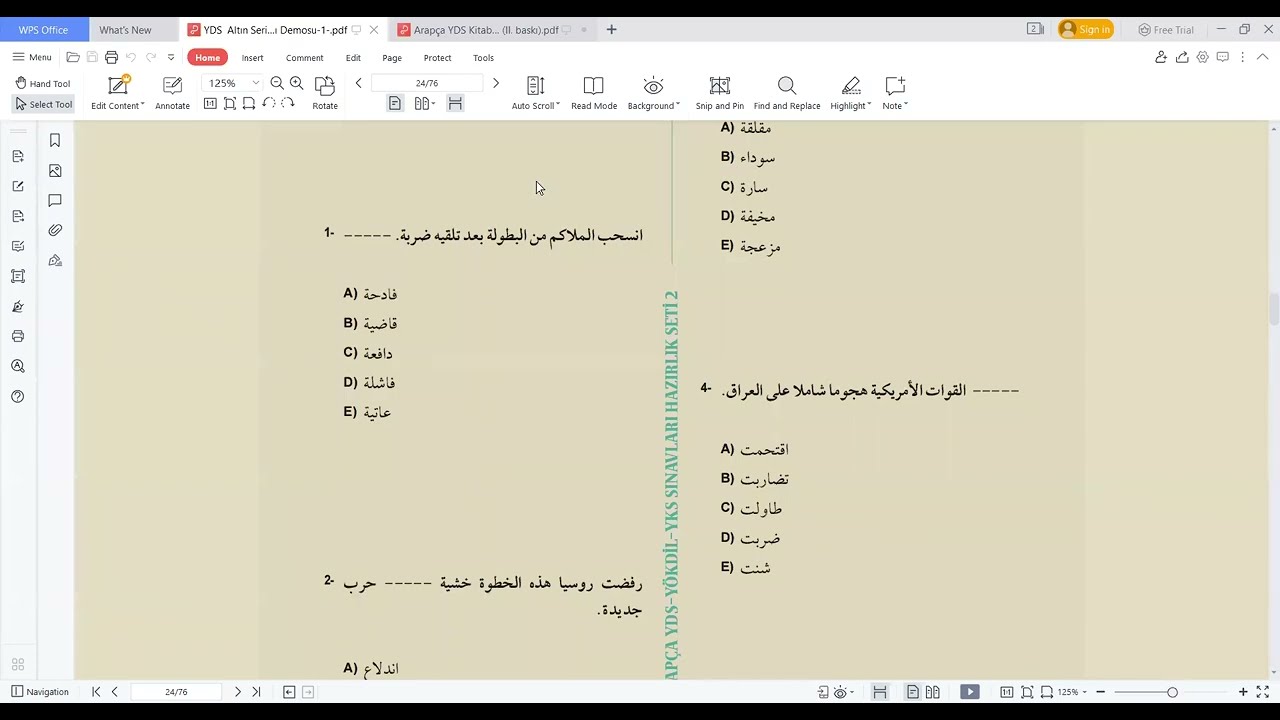Click the Sign in button
The height and width of the screenshot is (720, 1280).
pyautogui.click(x=1085, y=29)
